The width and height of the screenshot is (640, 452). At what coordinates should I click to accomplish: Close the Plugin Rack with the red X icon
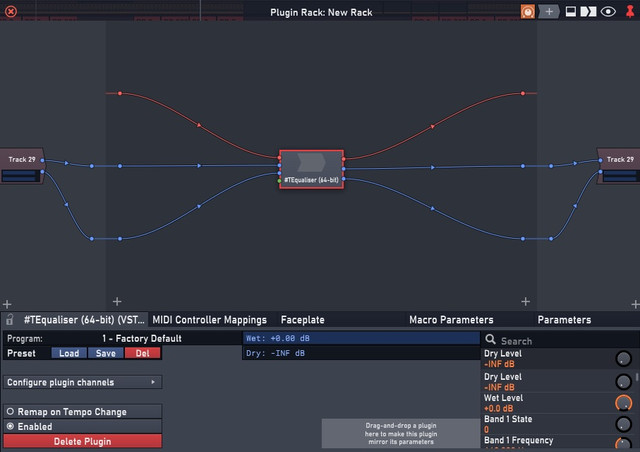pos(11,11)
